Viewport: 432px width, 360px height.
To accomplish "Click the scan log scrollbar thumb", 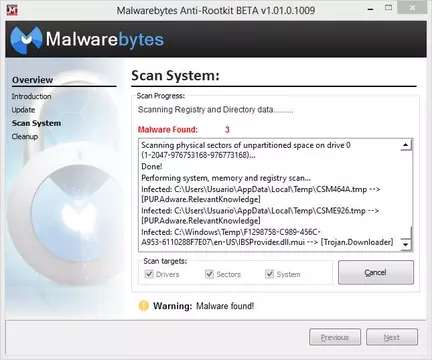I will click(406, 232).
